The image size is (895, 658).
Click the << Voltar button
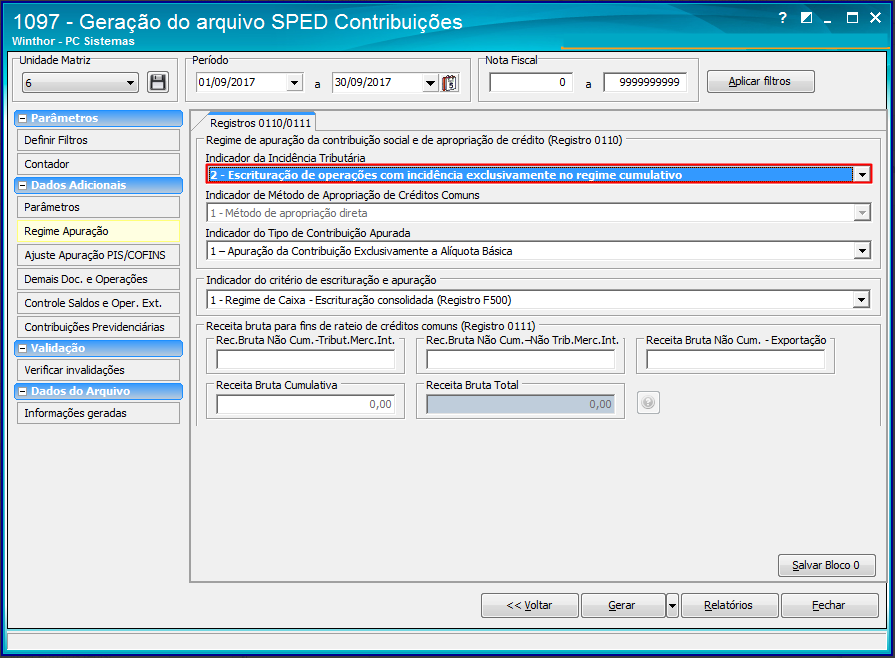tap(530, 605)
